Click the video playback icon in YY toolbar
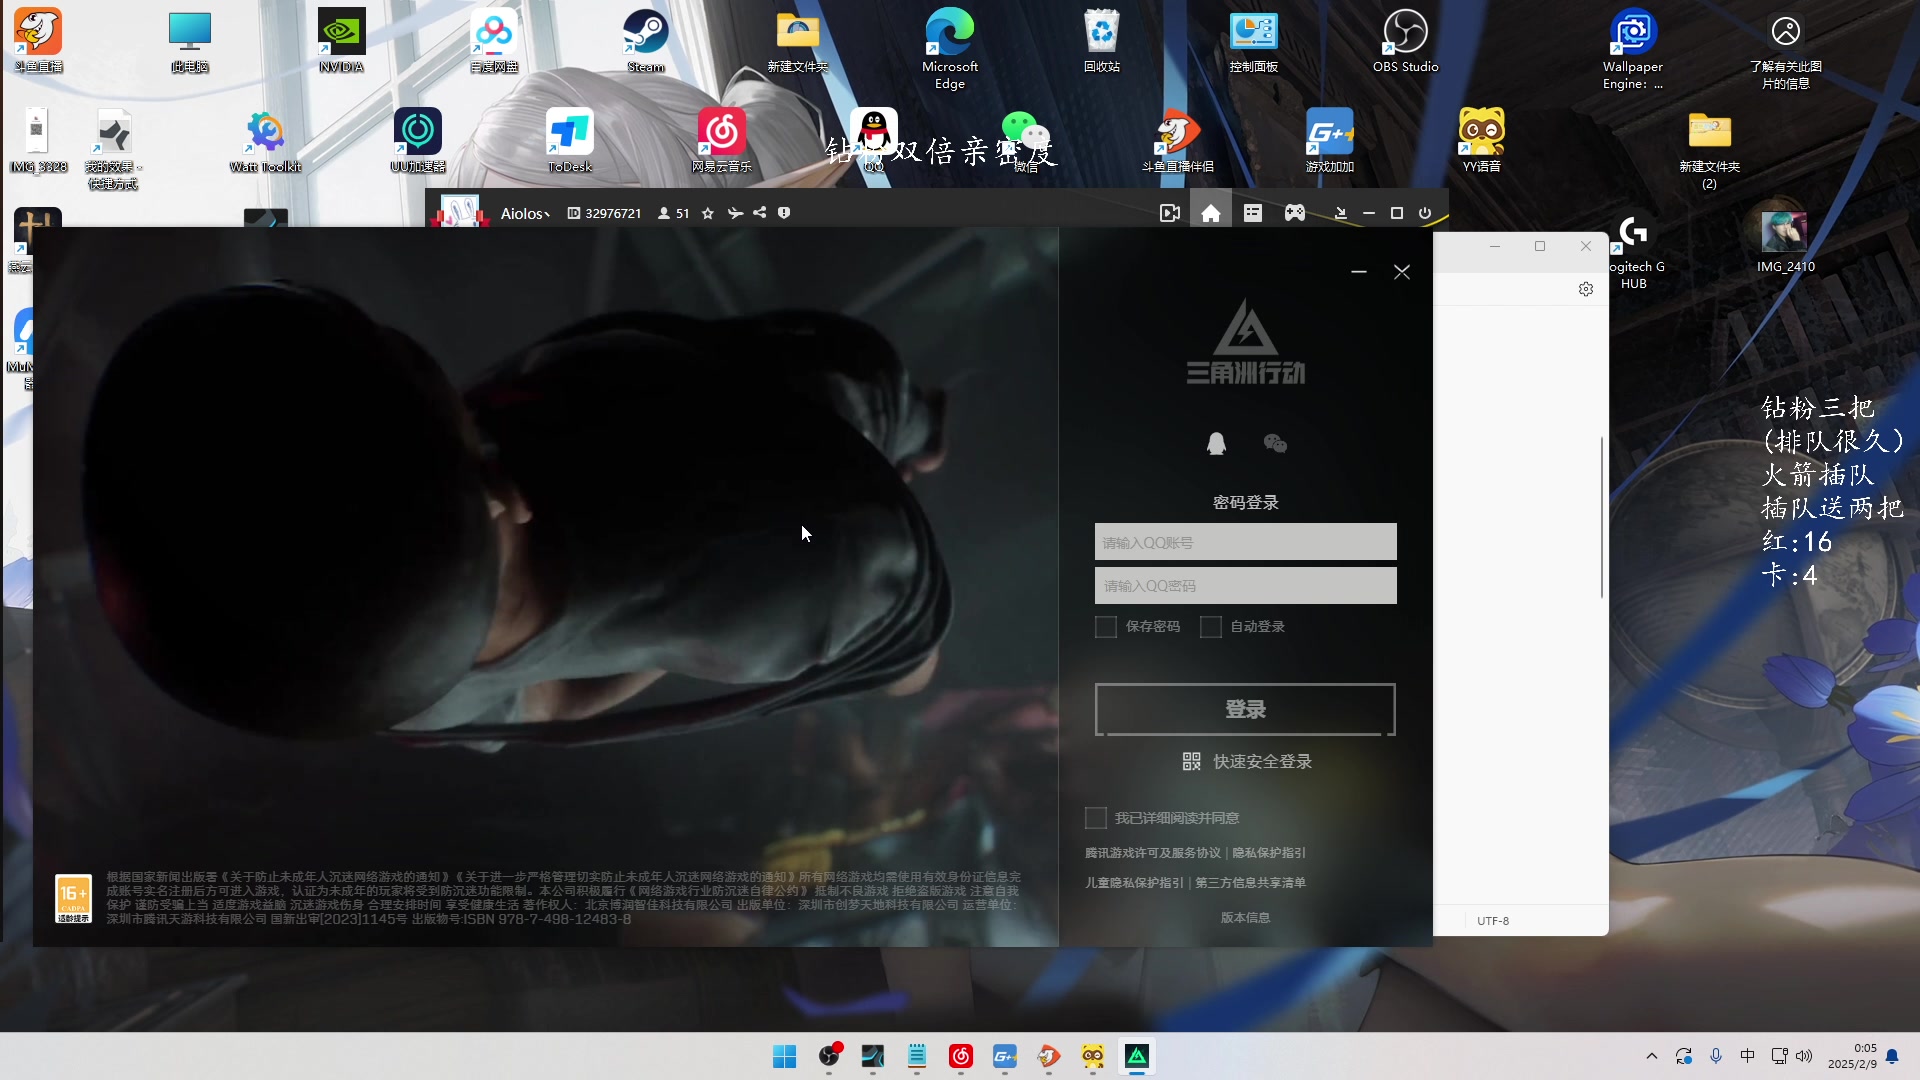The height and width of the screenshot is (1080, 1920). coord(1169,213)
